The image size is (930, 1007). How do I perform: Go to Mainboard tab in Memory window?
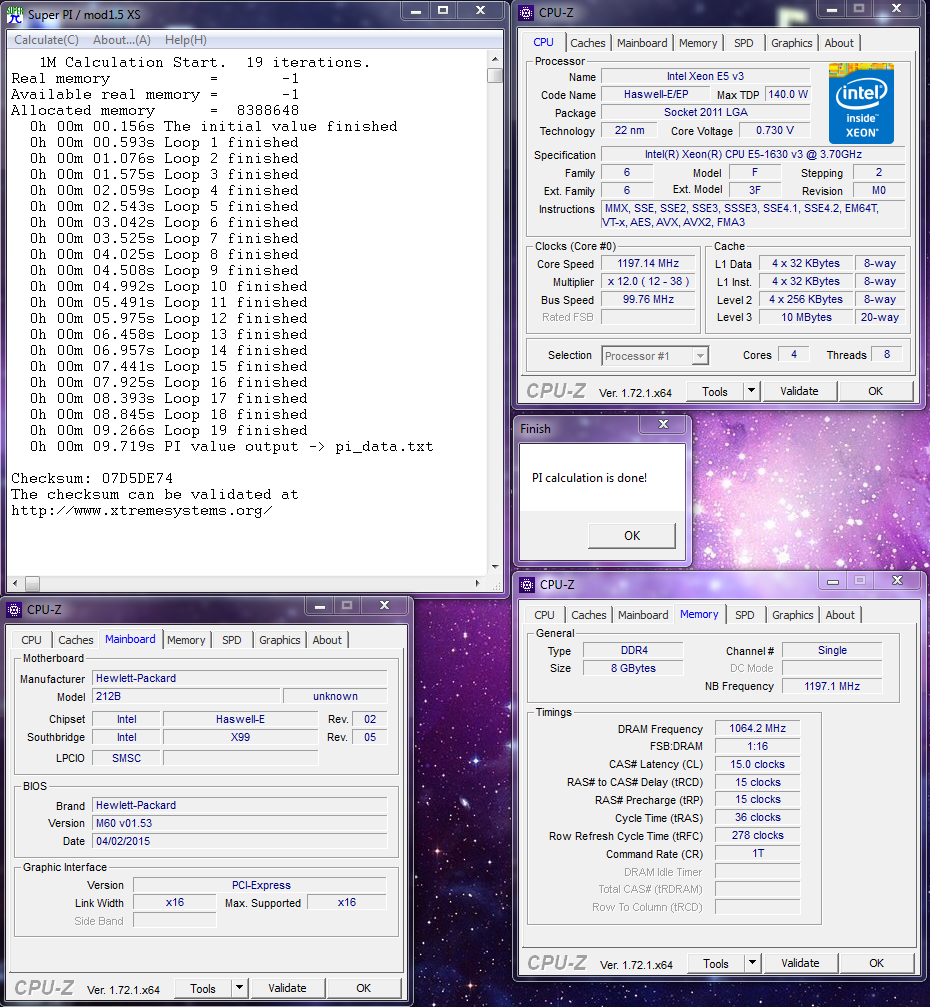click(x=643, y=615)
